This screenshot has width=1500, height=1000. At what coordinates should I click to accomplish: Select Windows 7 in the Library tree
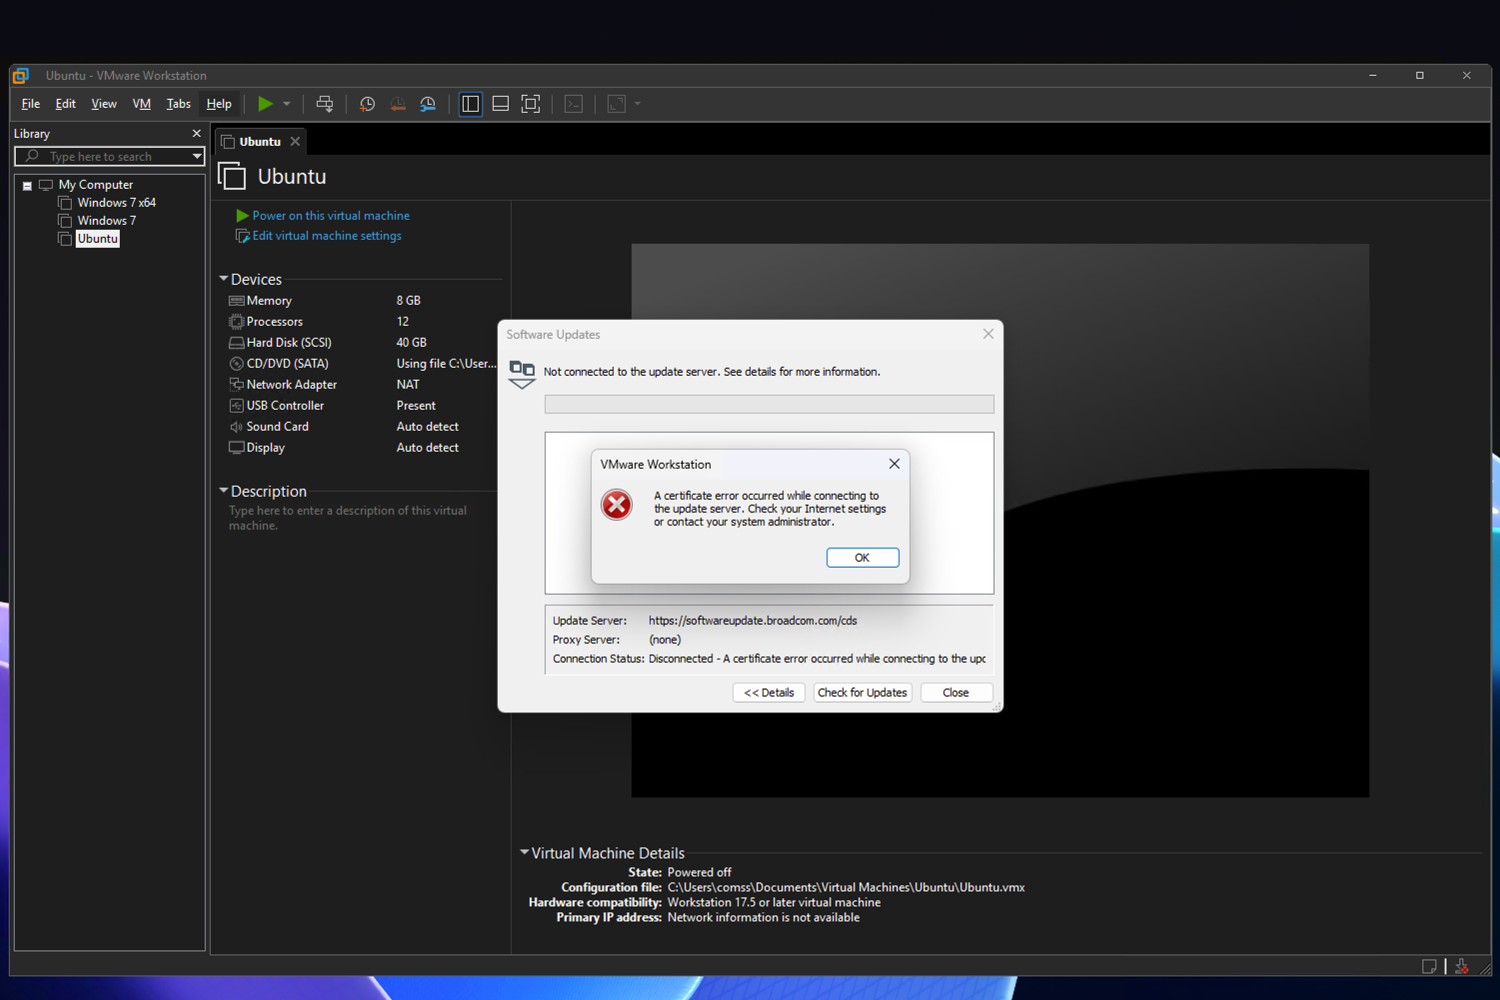(x=107, y=221)
